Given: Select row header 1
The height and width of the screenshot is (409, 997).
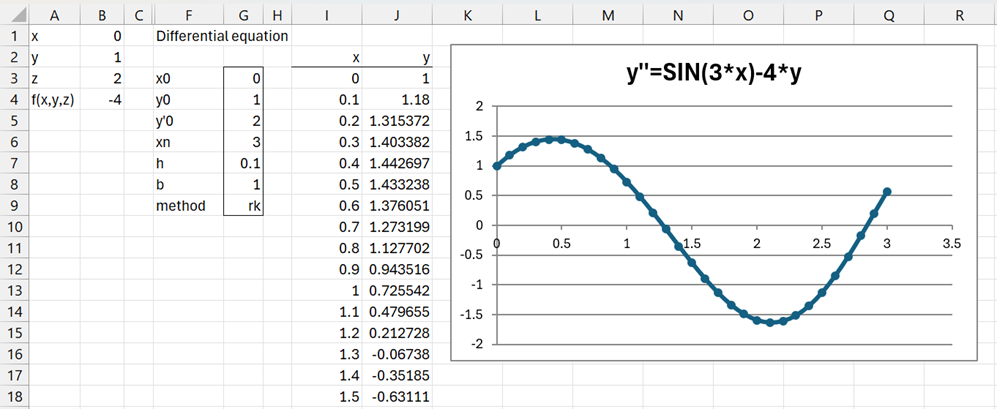Looking at the screenshot, I should point(14,37).
